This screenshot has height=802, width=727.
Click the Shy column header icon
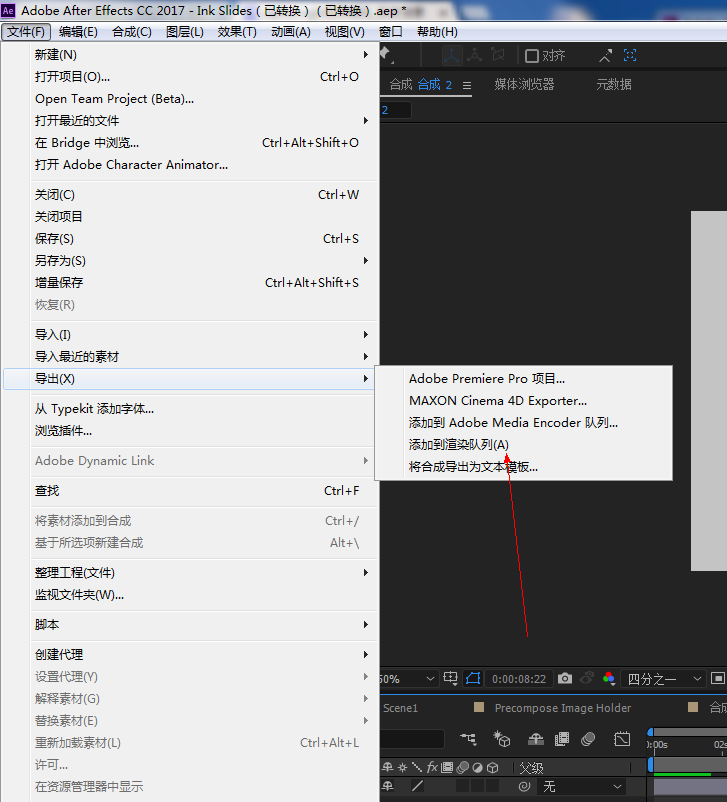point(387,767)
